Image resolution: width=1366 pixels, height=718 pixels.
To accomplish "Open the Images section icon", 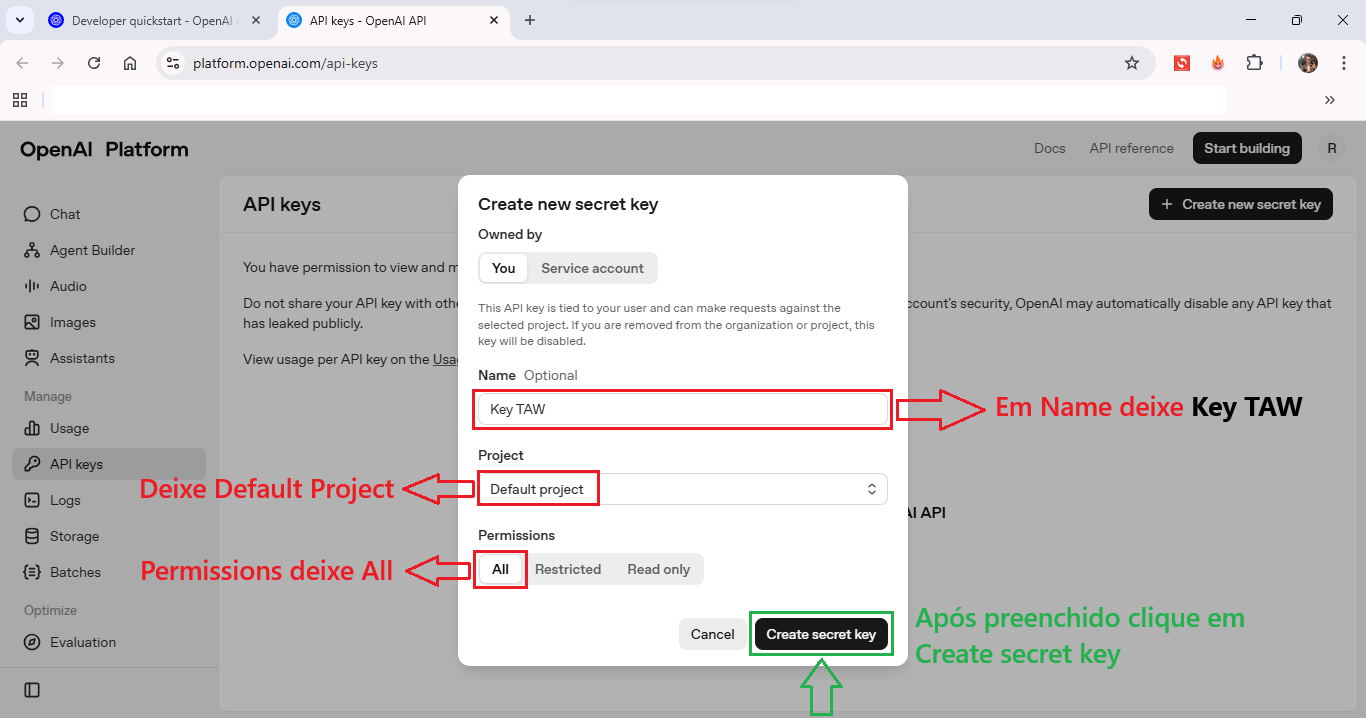I will coord(32,322).
